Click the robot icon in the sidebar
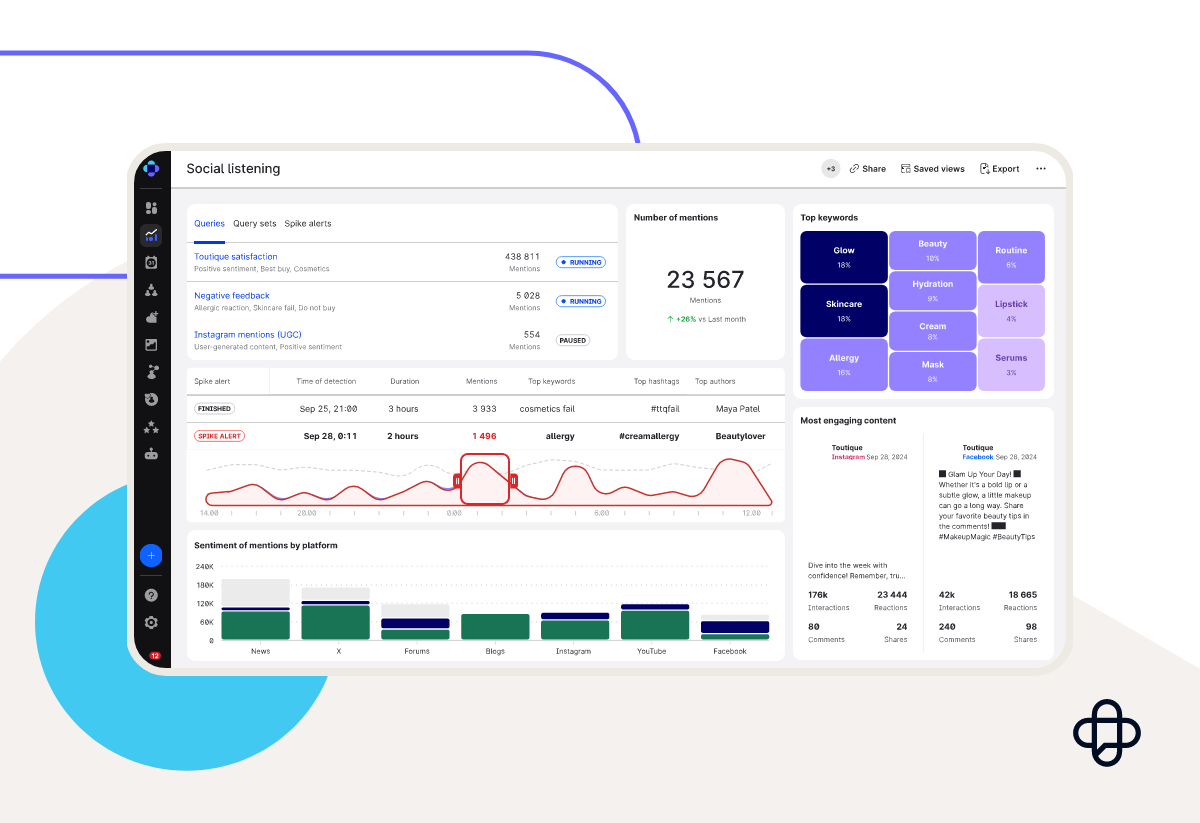Screen dimensions: 1200x823 151,454
